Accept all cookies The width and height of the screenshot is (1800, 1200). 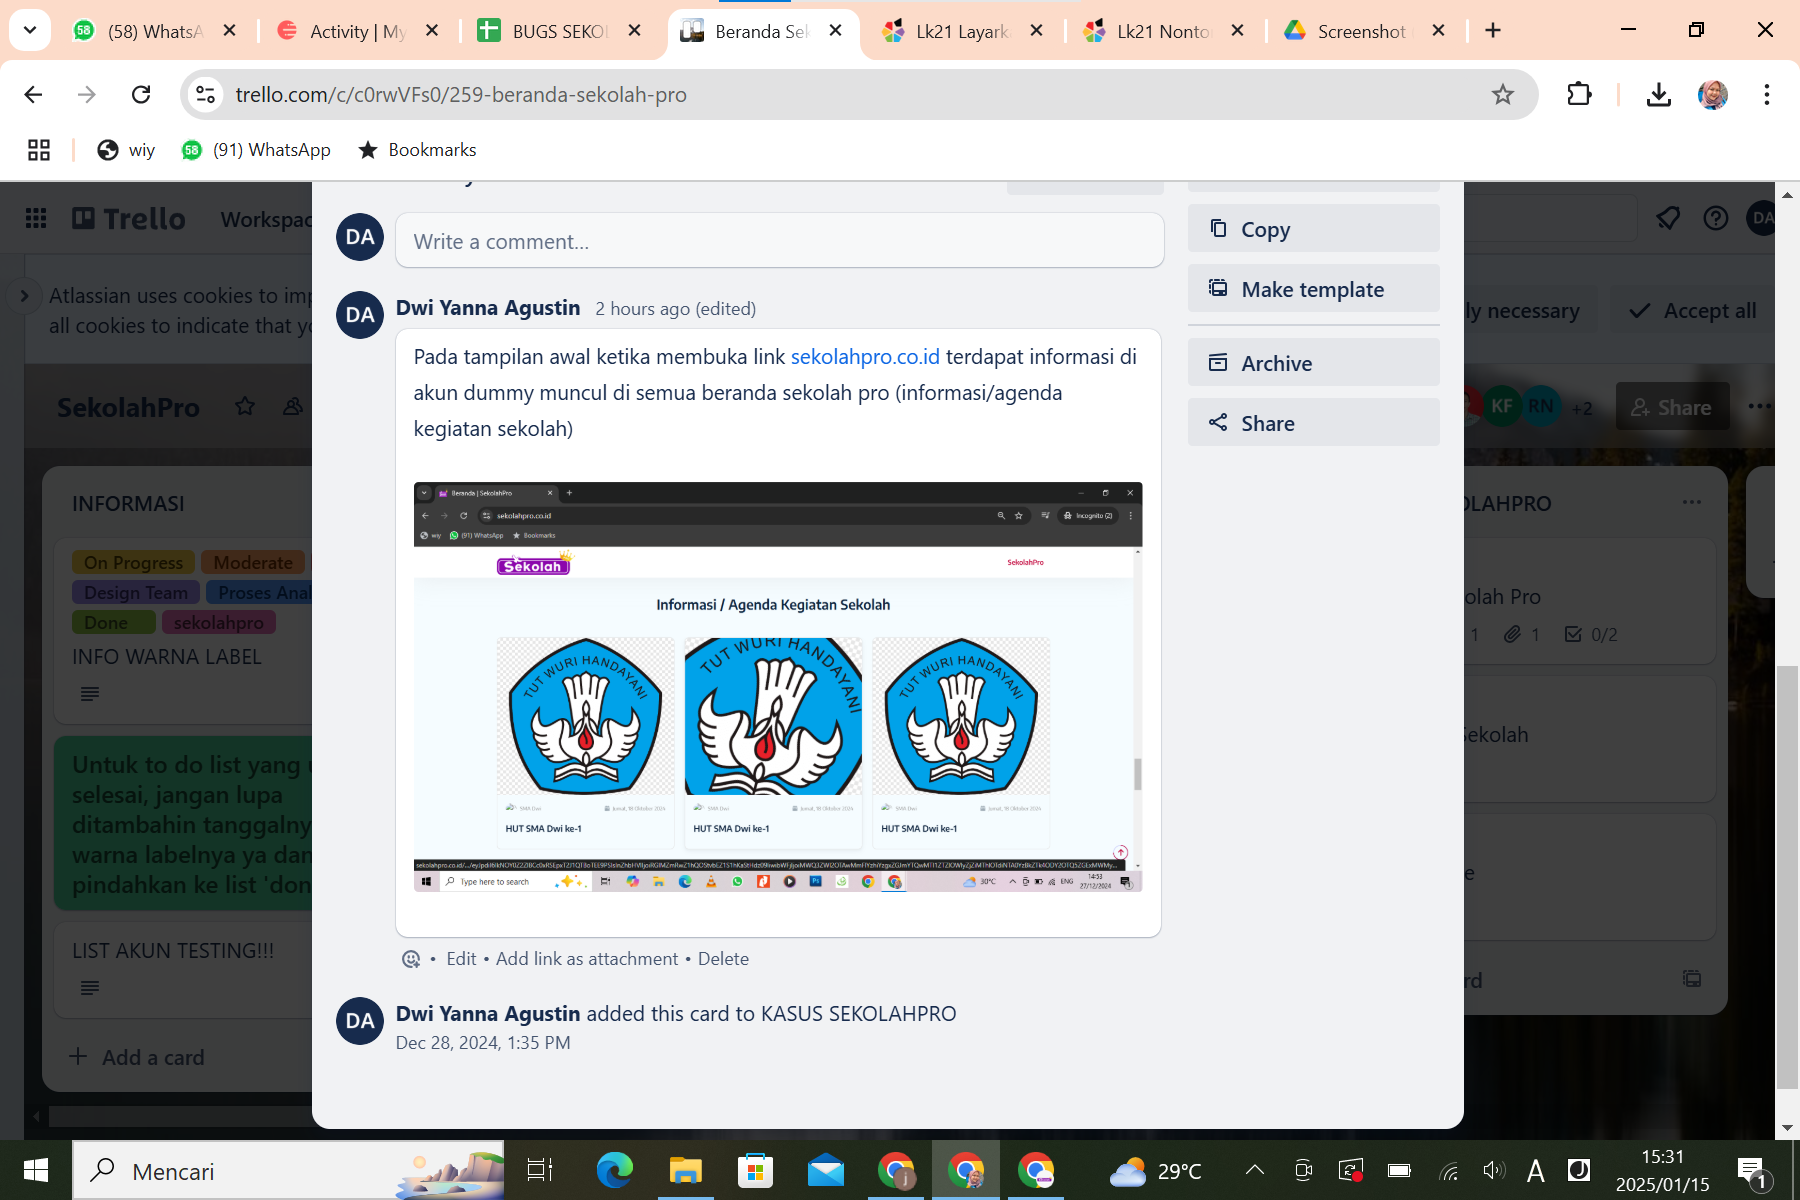coord(1693,311)
